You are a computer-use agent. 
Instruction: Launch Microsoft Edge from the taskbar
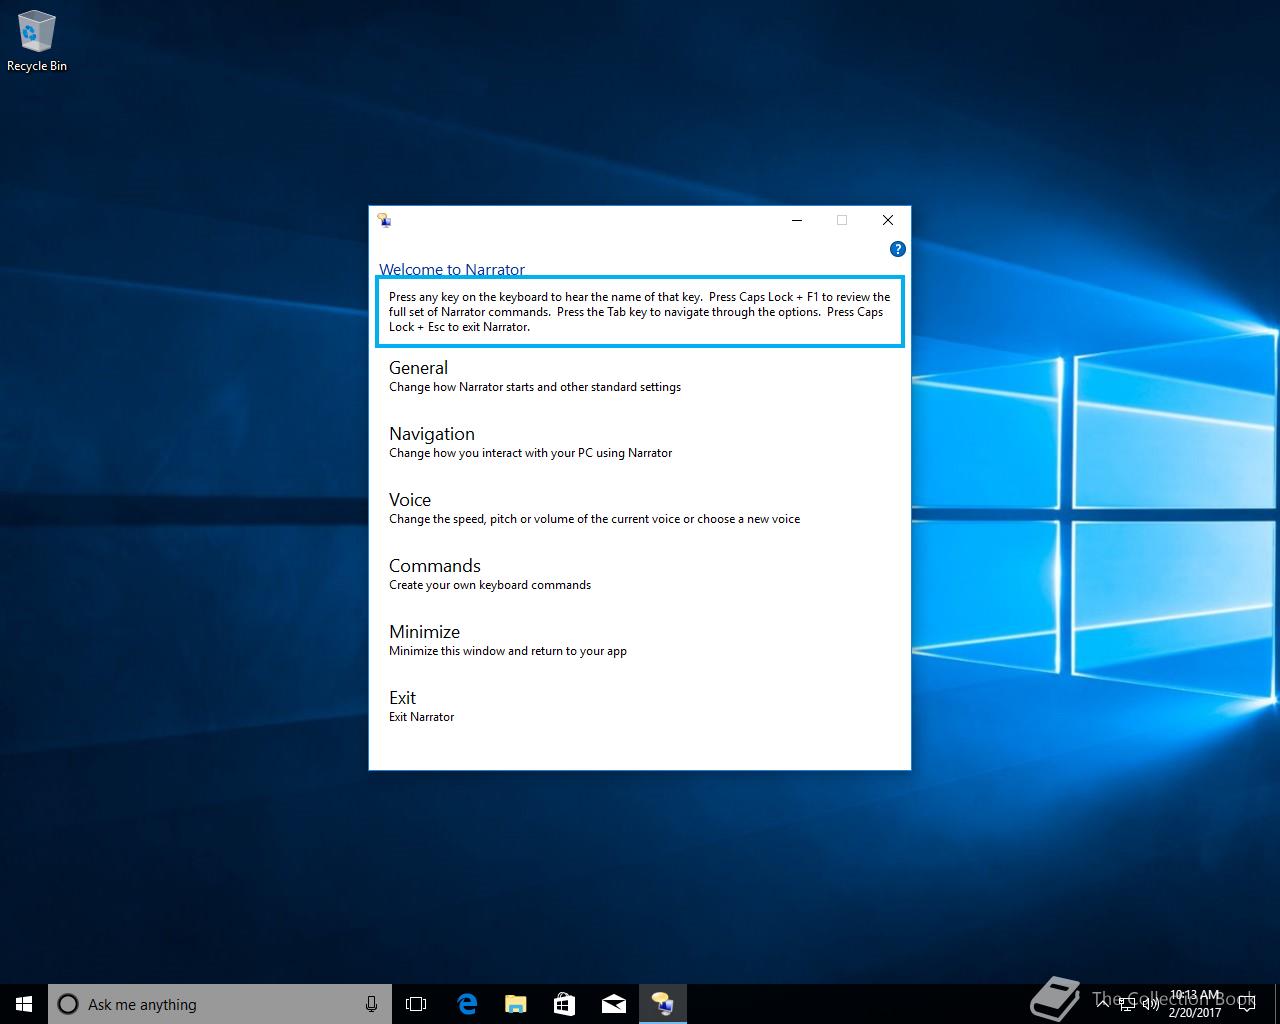(466, 1004)
